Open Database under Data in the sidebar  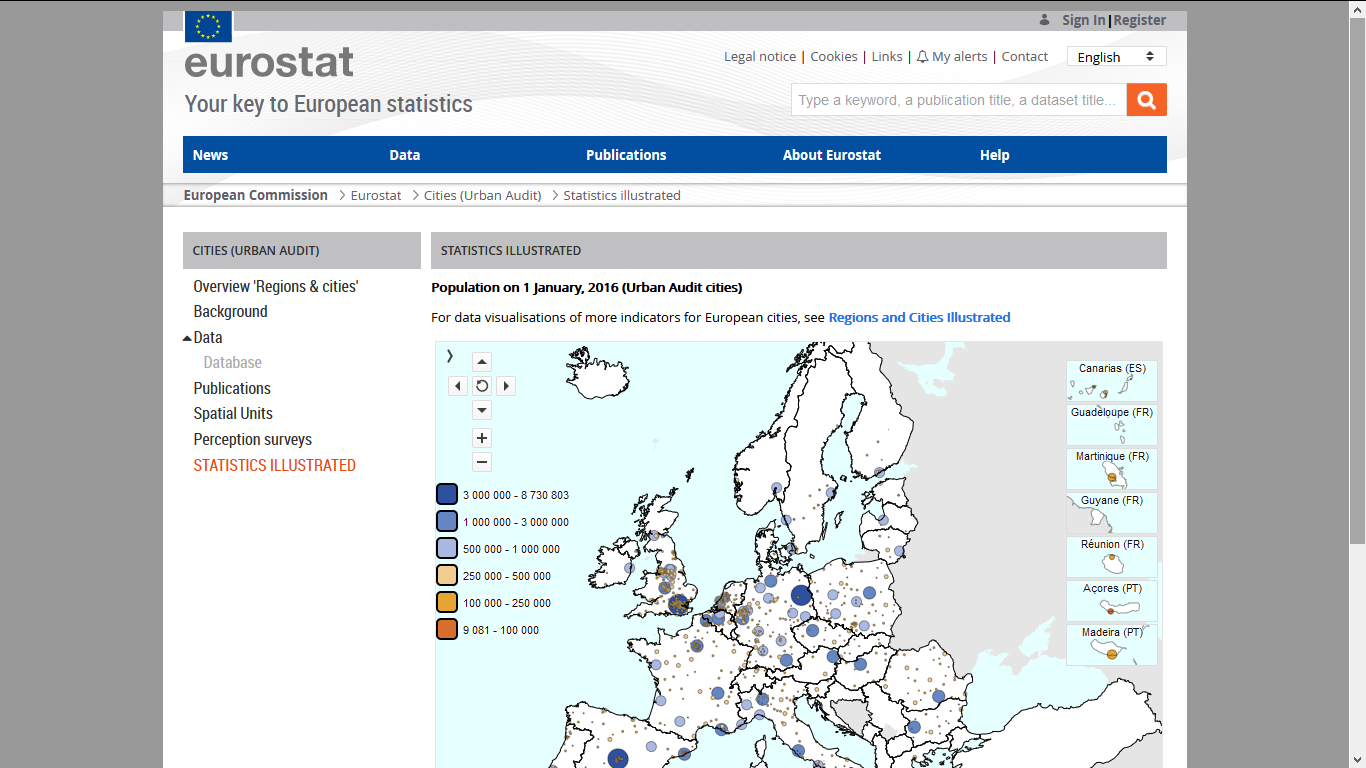233,363
